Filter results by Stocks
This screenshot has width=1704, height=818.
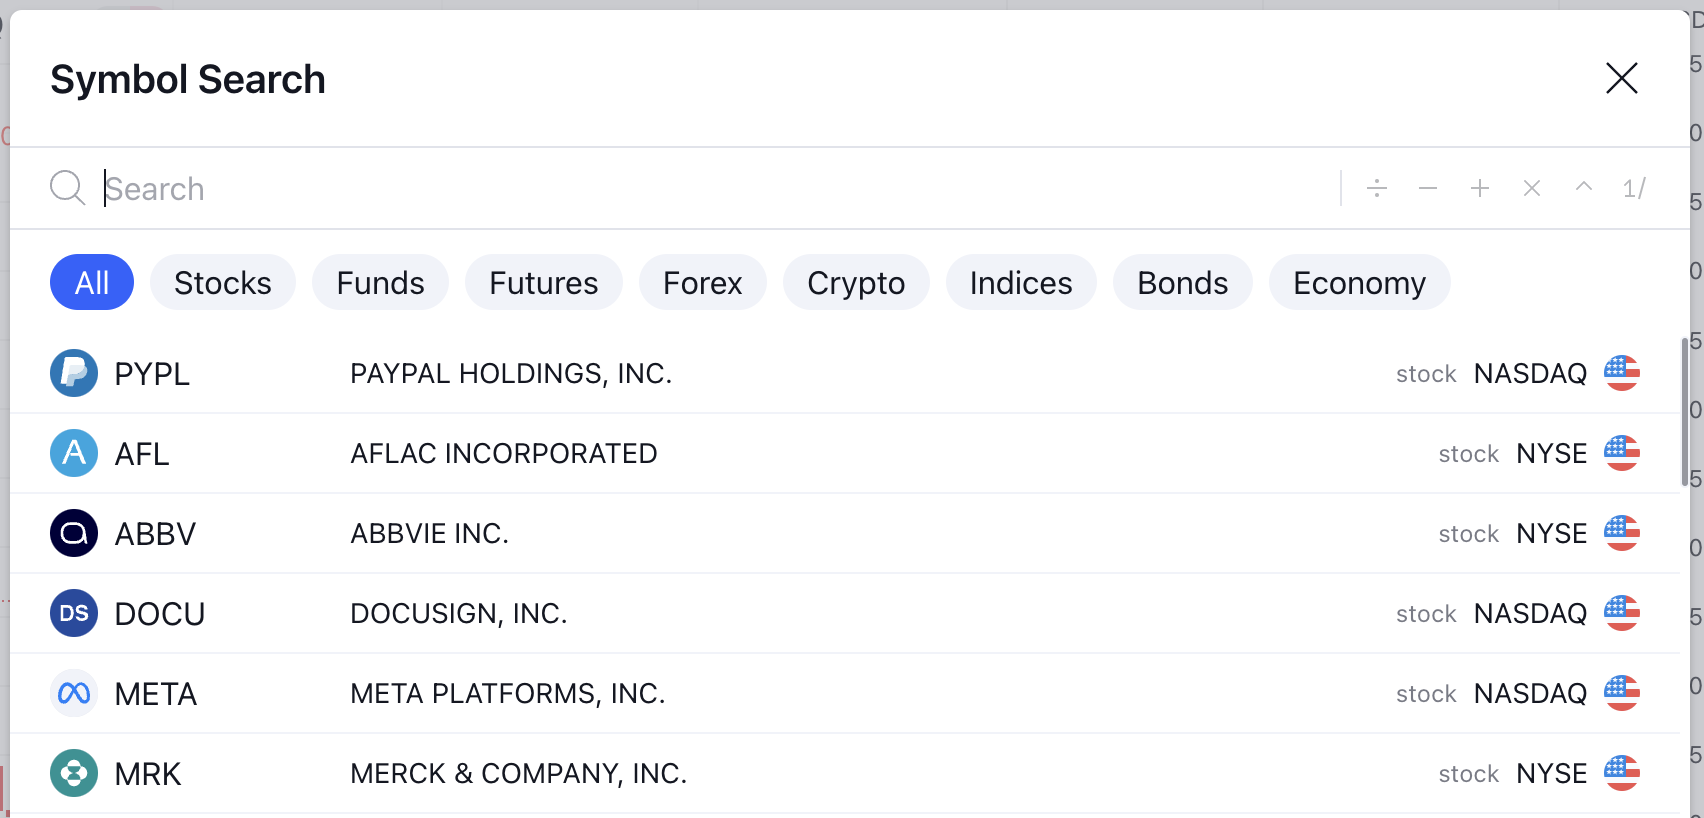tap(223, 283)
